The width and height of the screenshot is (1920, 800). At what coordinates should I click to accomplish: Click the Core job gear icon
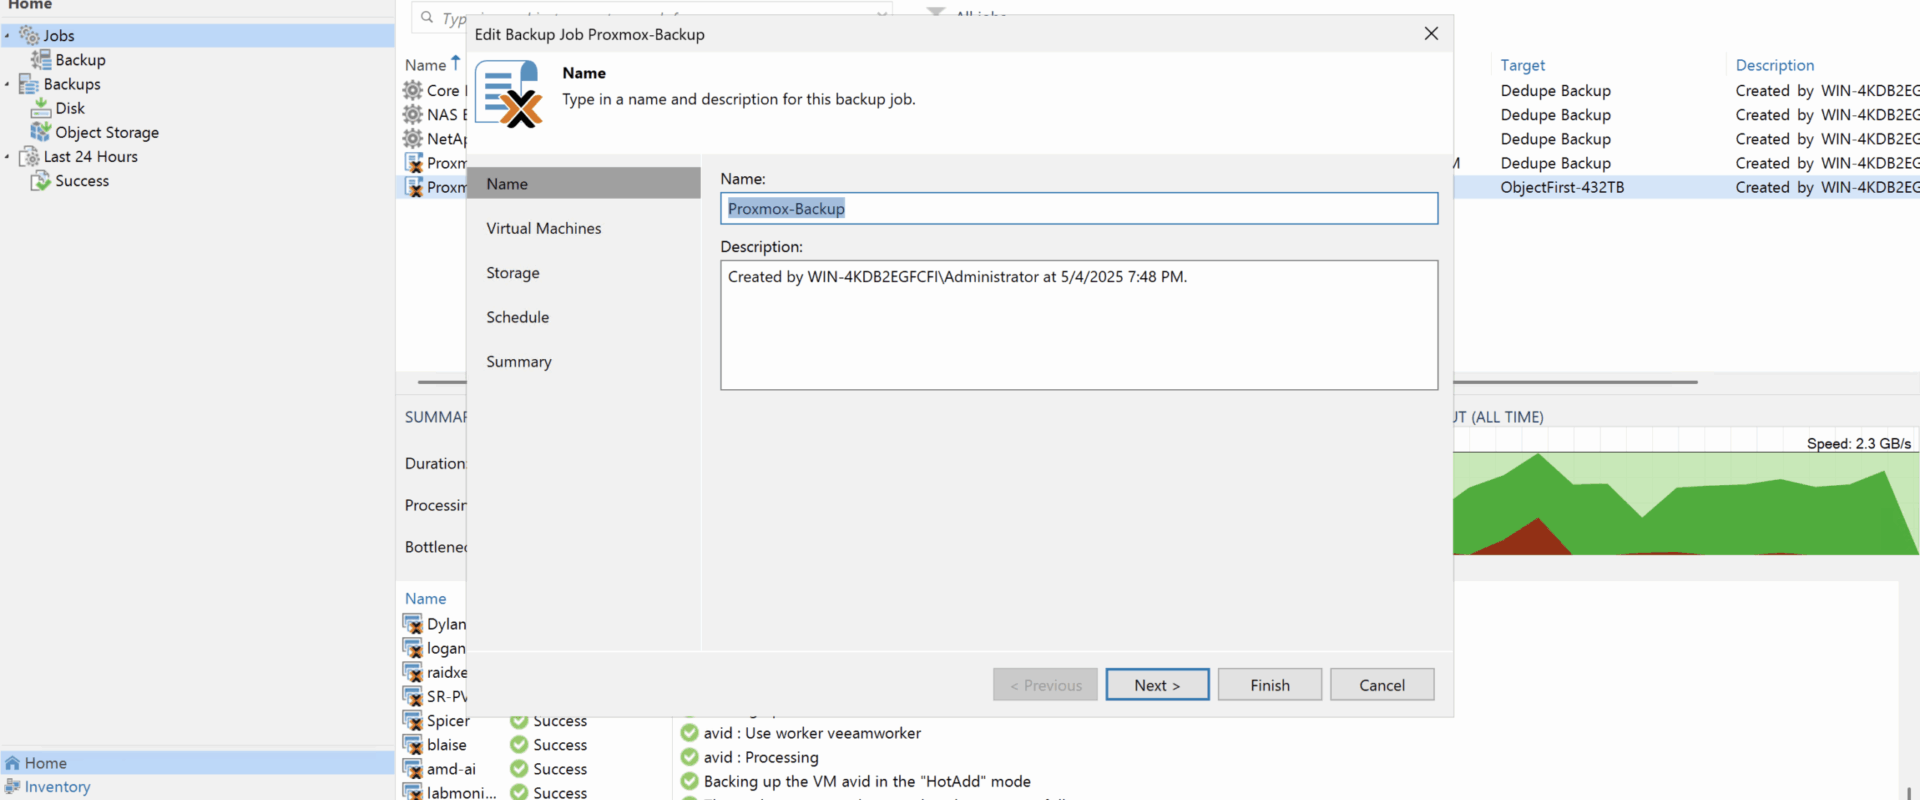click(413, 90)
